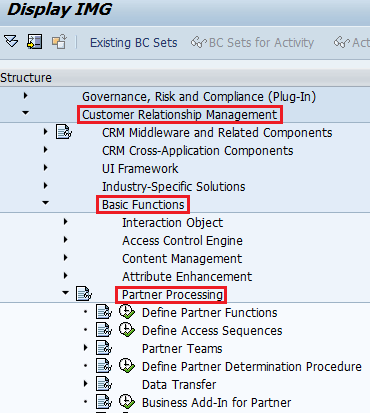Open documentation icon for CRM Middleware node

(64, 132)
